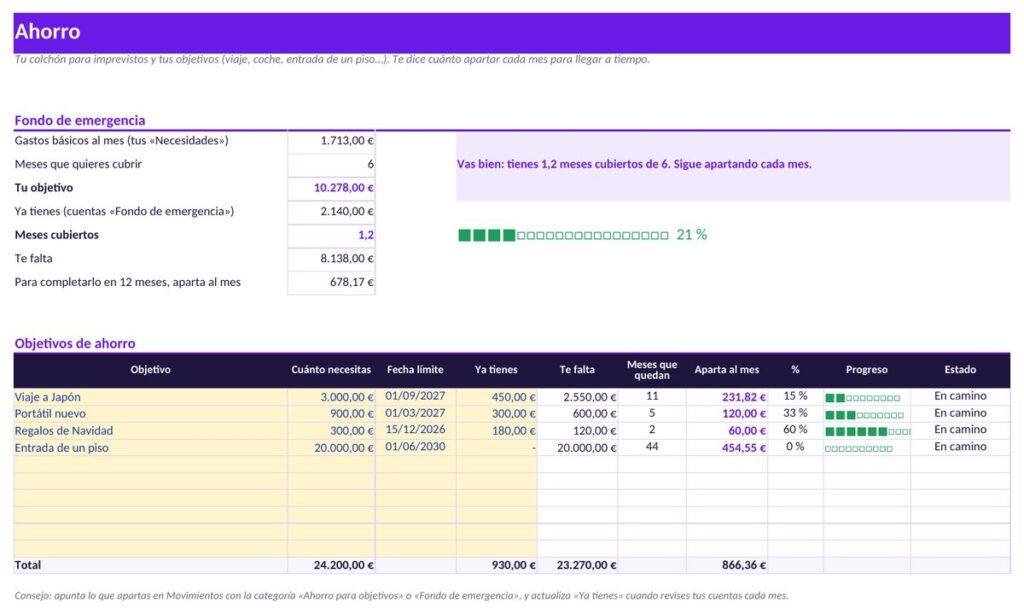Image resolution: width=1024 pixels, height=614 pixels.
Task: Click the 231,82 € monthly amount
Action: click(x=727, y=396)
